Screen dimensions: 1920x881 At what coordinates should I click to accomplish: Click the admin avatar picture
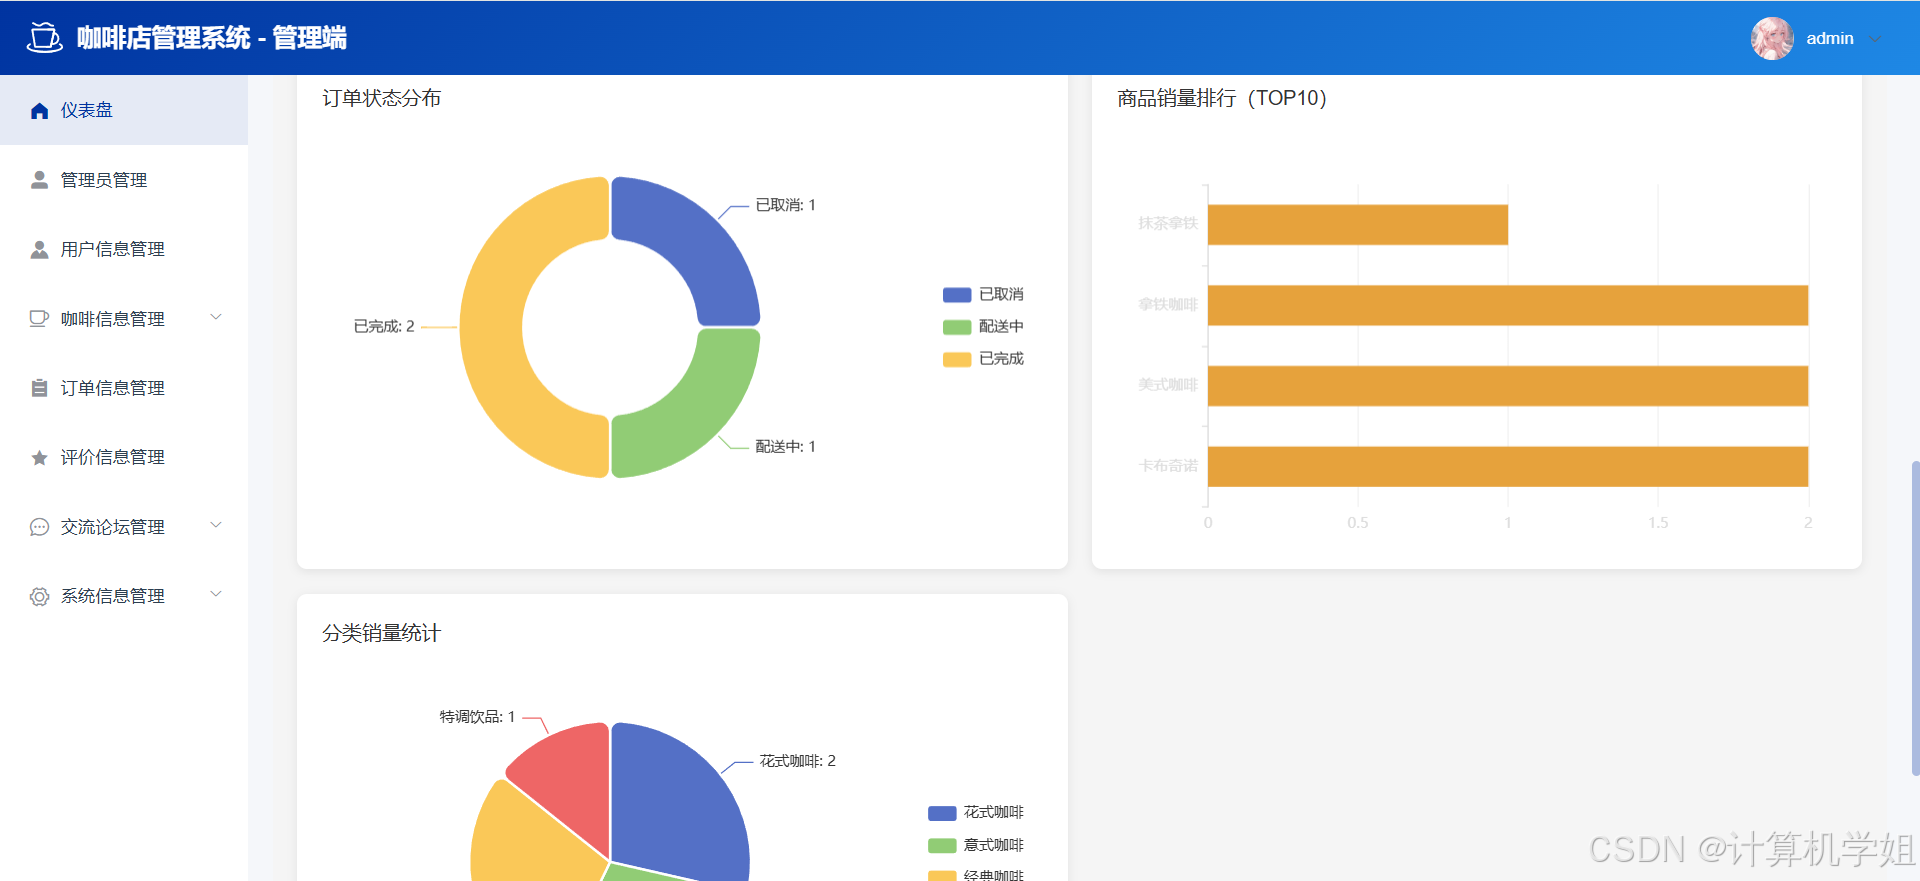tap(1772, 38)
